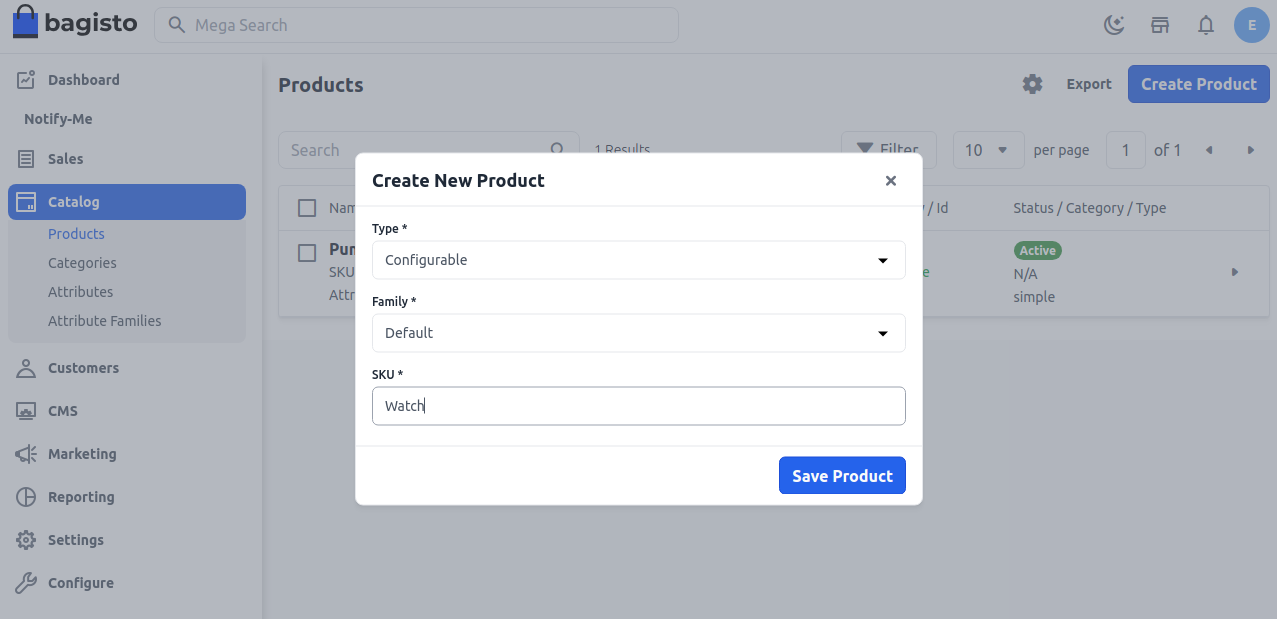1277x619 pixels.
Task: Expand the Type dropdown showing Configurable
Action: [x=638, y=260]
